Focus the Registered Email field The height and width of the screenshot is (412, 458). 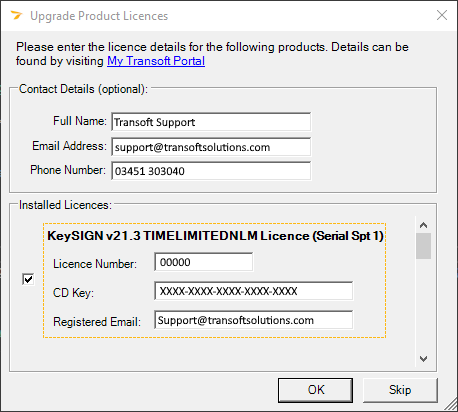tap(253, 320)
